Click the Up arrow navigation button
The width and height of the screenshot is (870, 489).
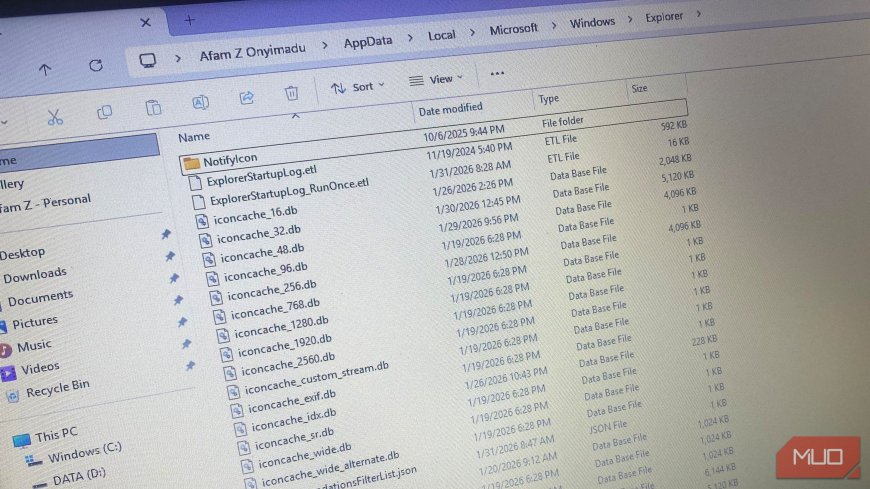pyautogui.click(x=45, y=69)
